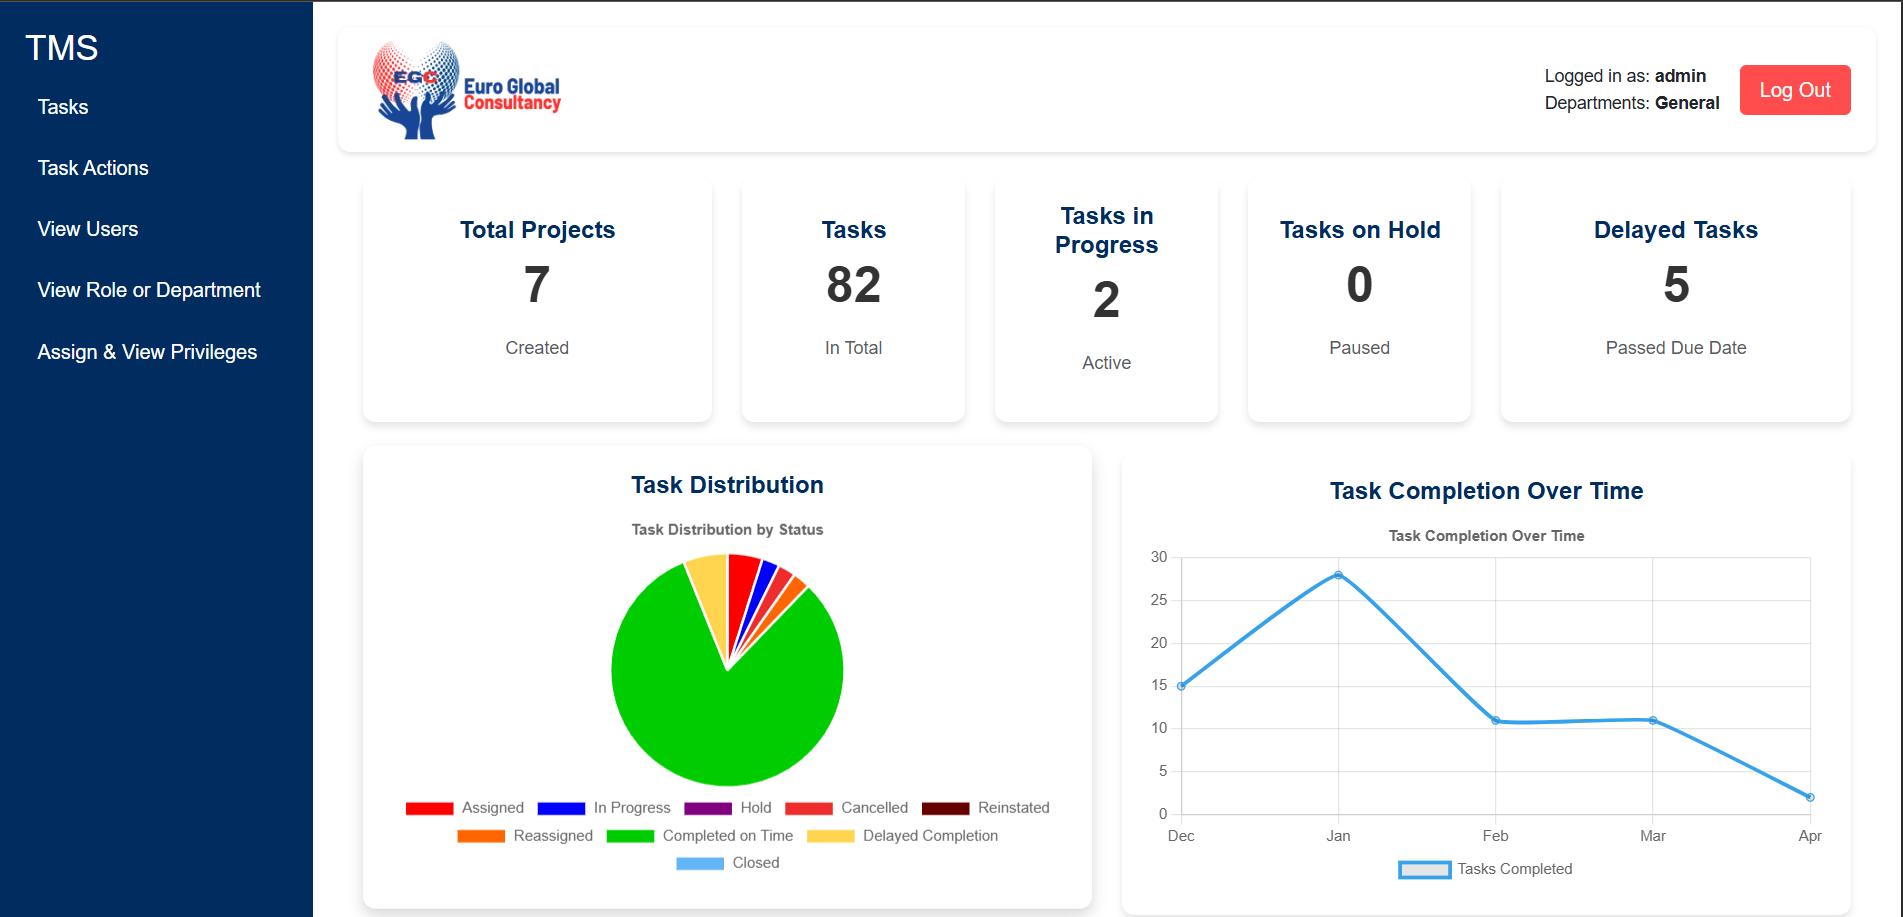The image size is (1903, 917).
Task: Toggle the Reassigned orange legend item
Action: coord(525,836)
